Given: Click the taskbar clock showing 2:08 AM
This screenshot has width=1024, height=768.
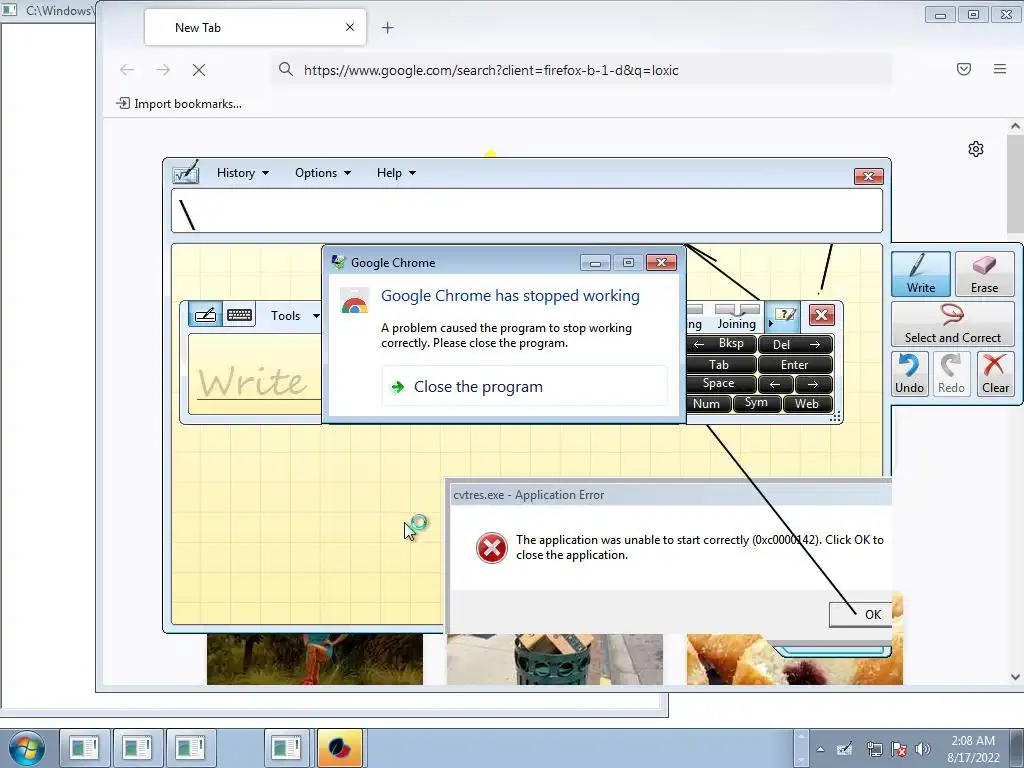Looking at the screenshot, I should [x=973, y=749].
